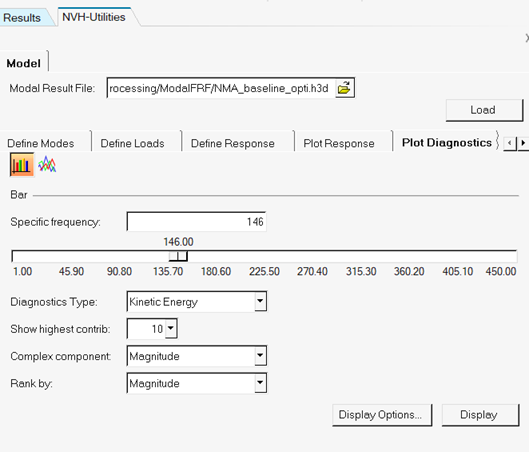Switch to the Results tab
Screen dimensions: 529x452
(x=22, y=18)
